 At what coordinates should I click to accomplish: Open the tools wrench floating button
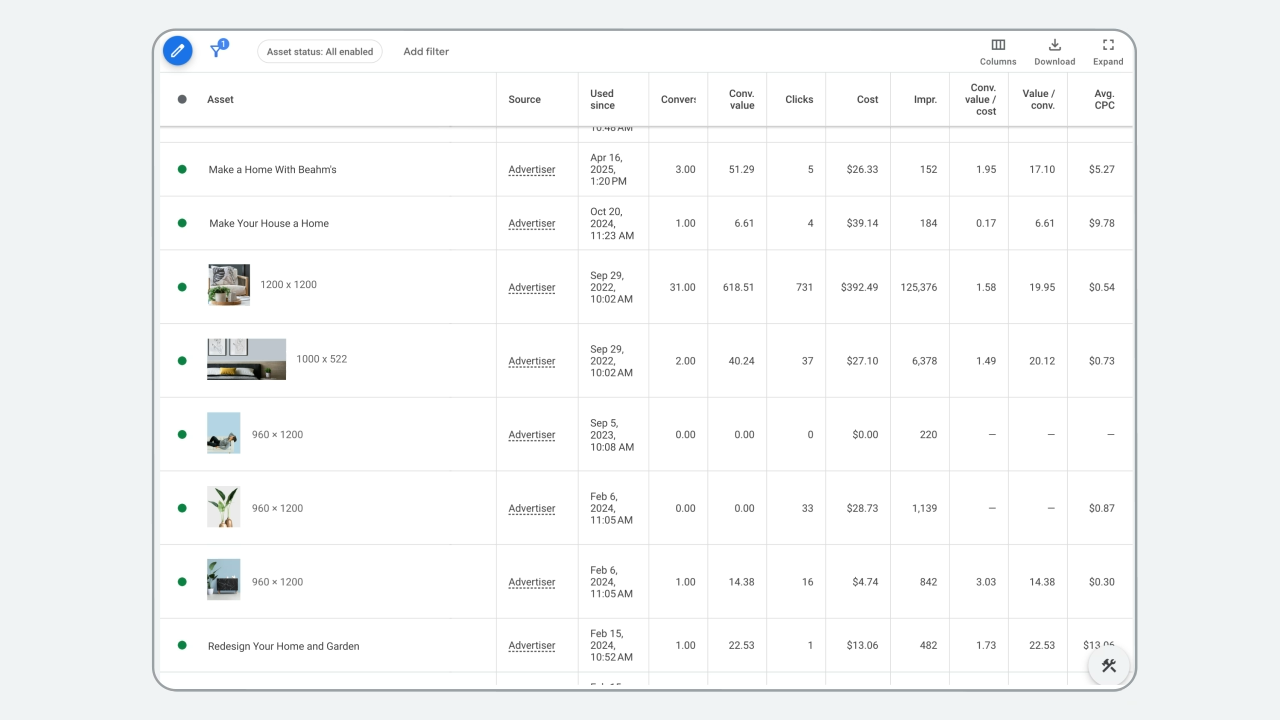pos(1108,666)
